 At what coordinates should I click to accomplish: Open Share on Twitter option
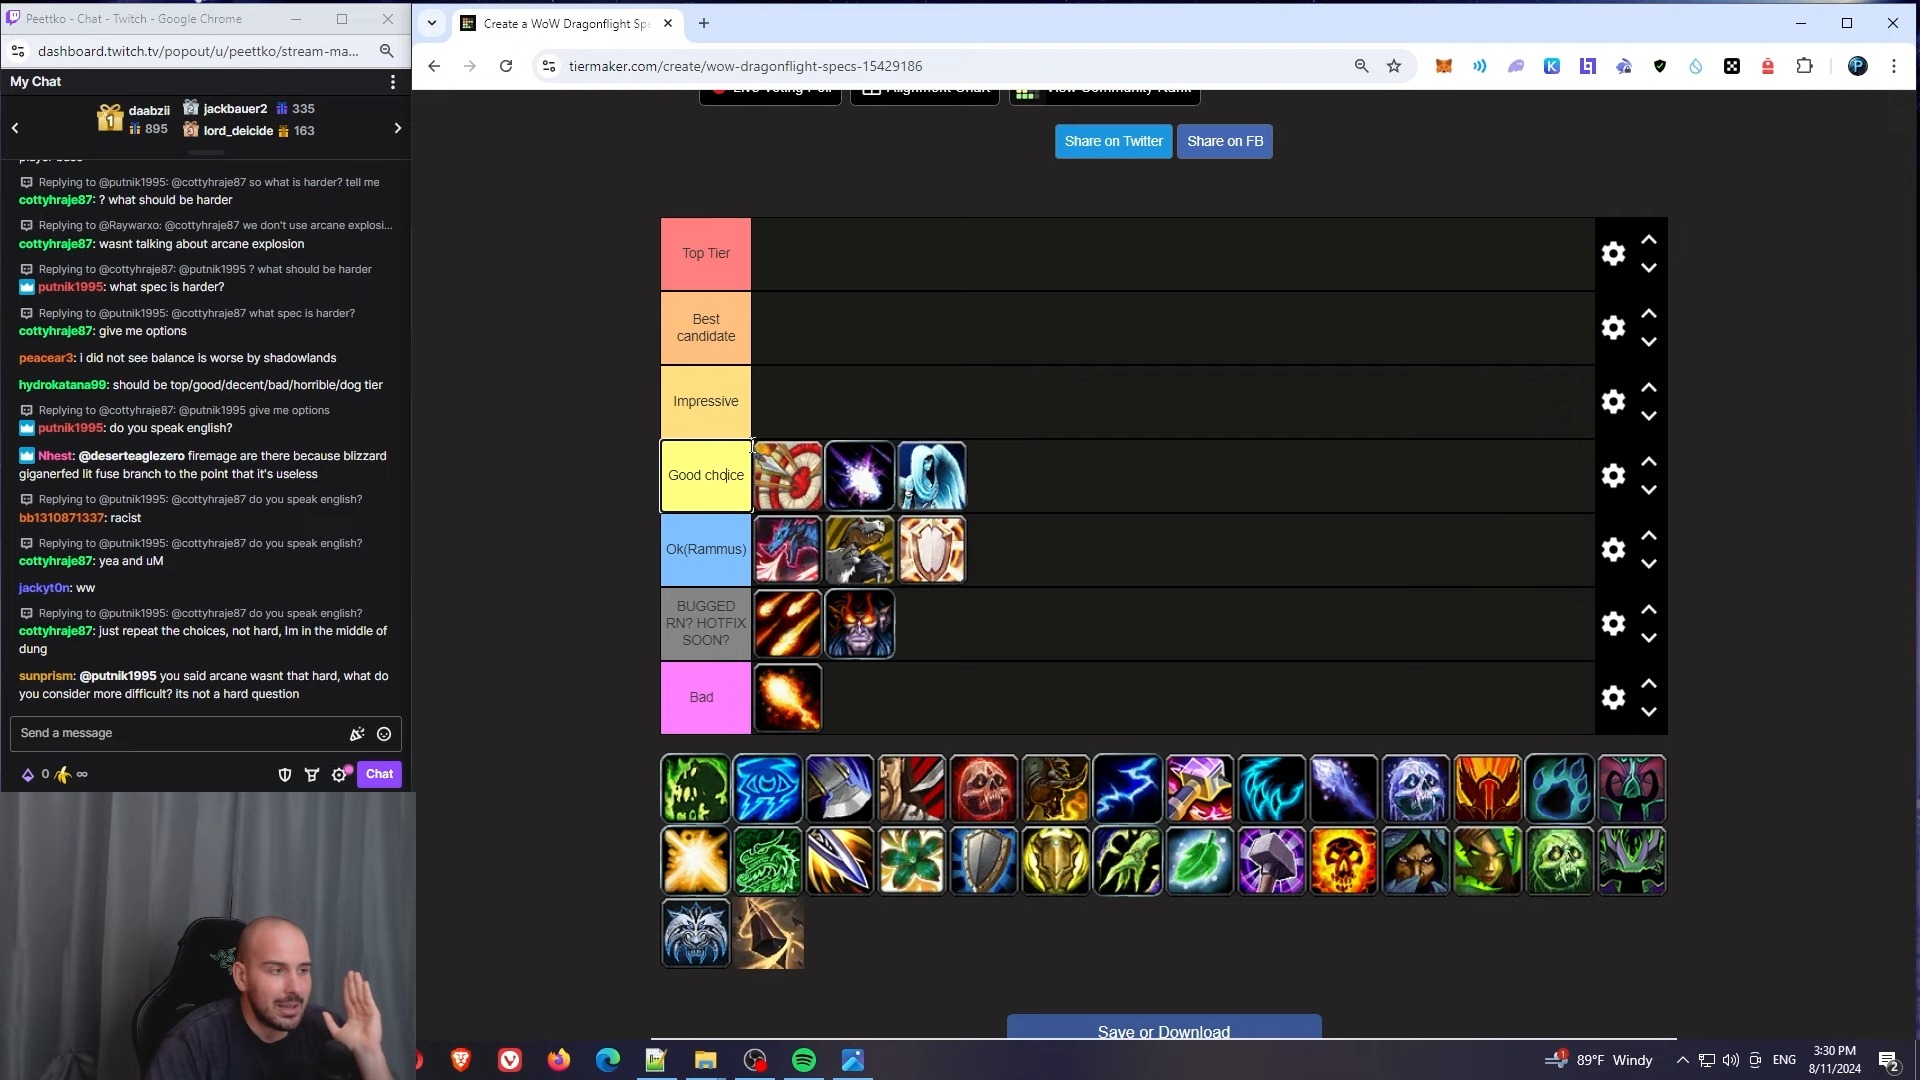1113,141
